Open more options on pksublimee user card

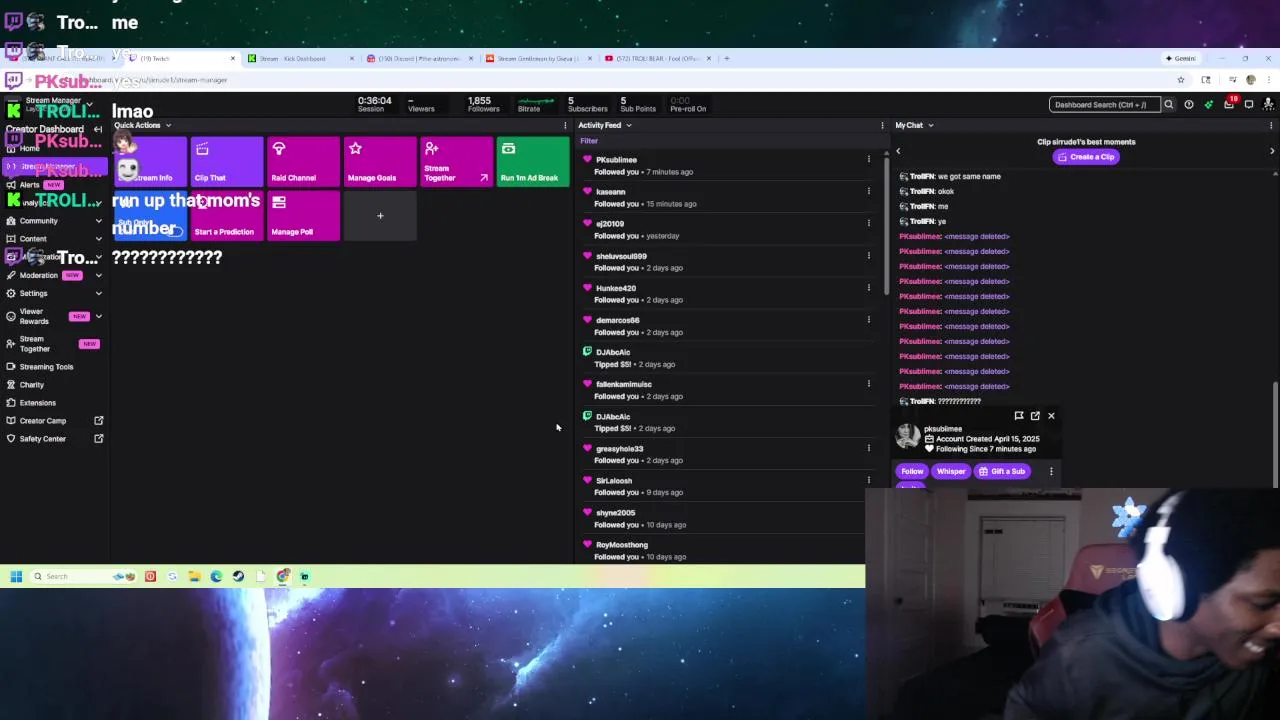1051,471
